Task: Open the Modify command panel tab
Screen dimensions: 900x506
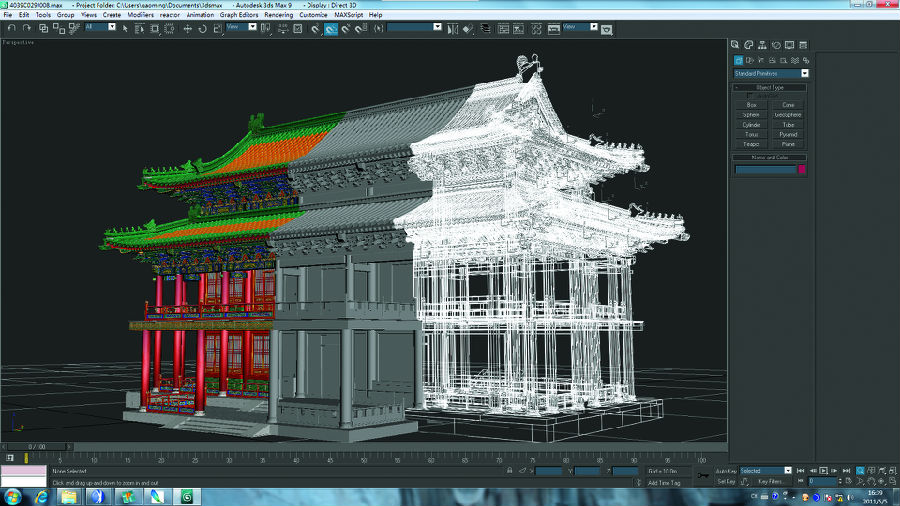Action: click(749, 45)
